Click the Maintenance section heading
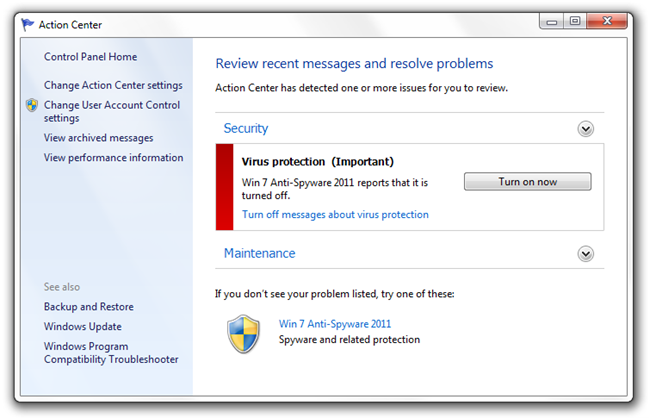This screenshot has width=650, height=418. 260,253
